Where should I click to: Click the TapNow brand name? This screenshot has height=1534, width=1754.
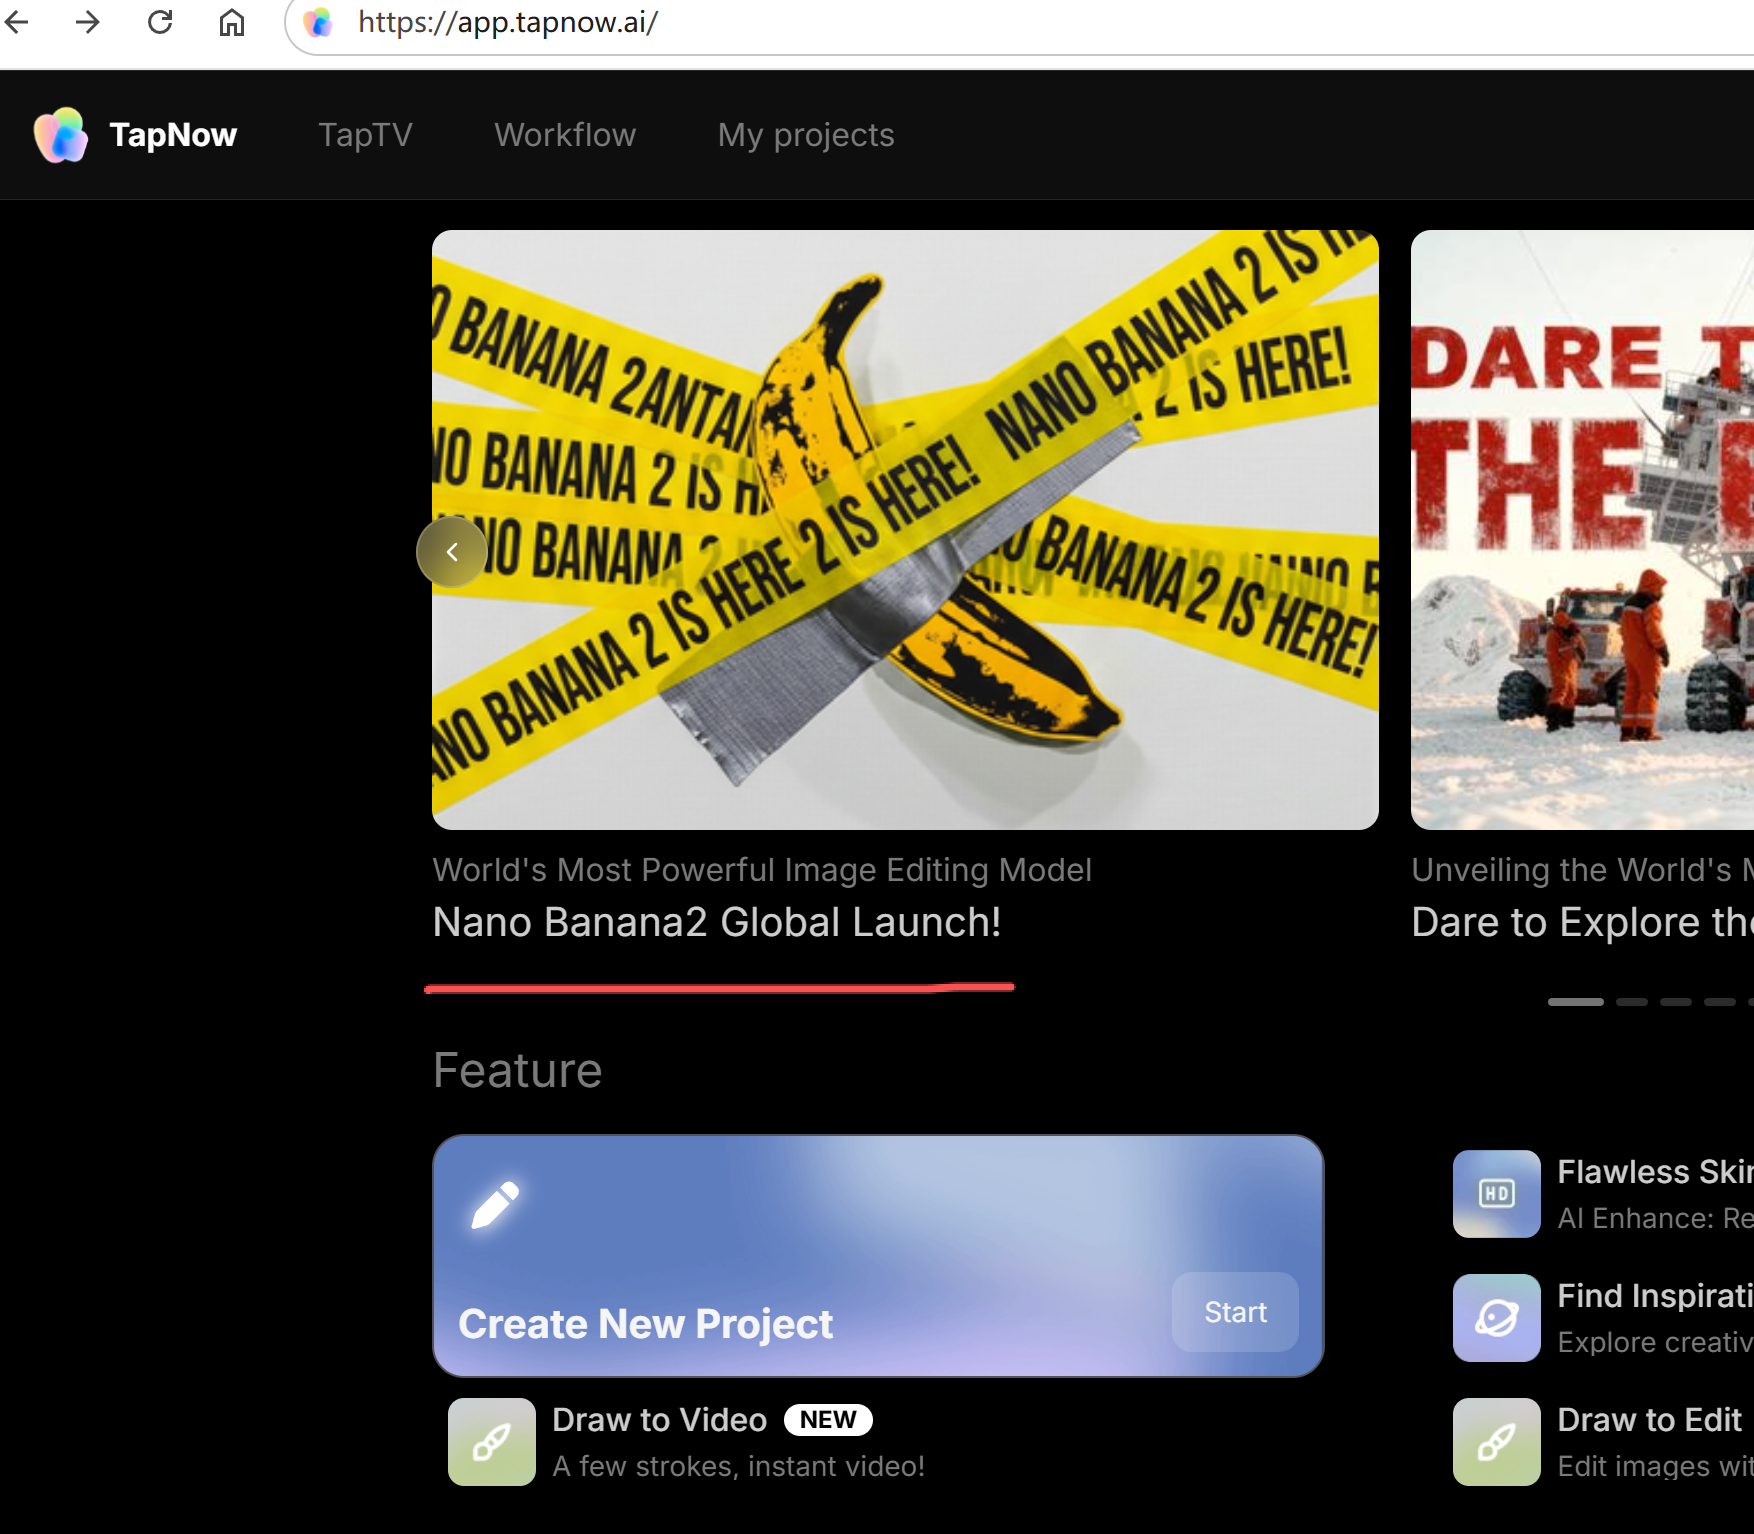[x=173, y=135]
